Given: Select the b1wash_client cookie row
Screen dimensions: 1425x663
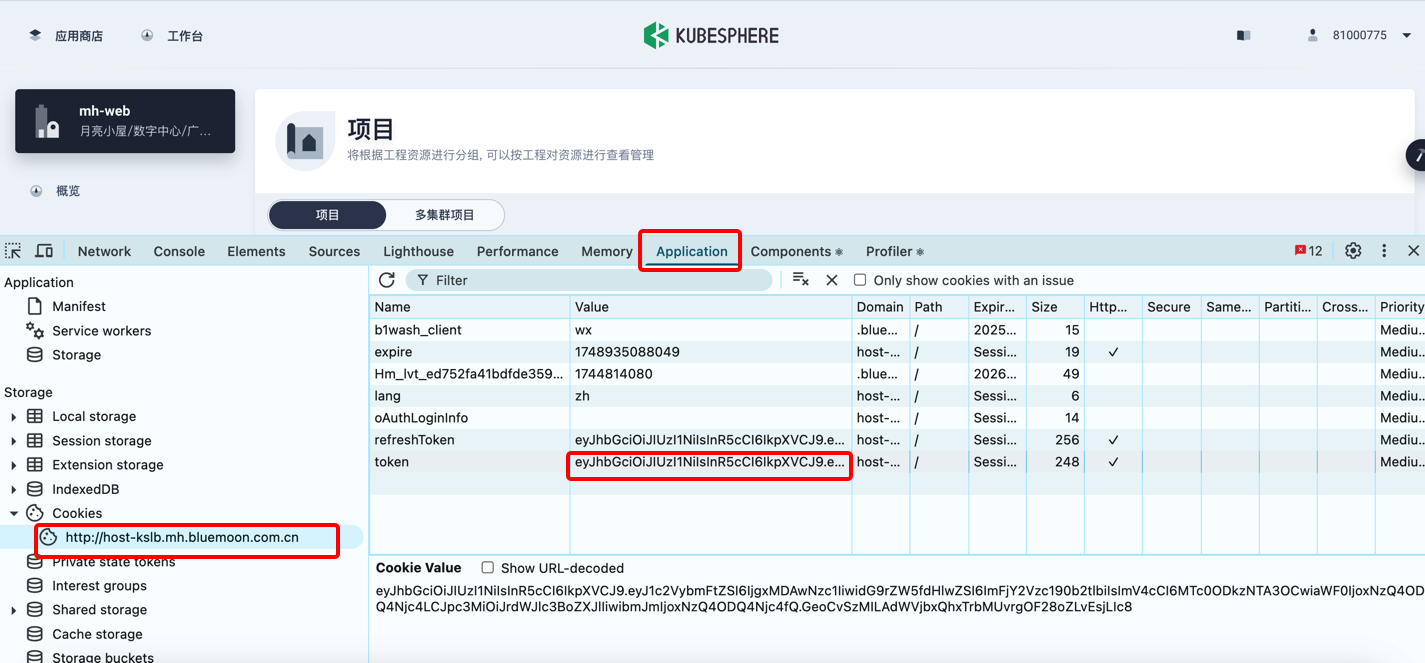Looking at the screenshot, I should (897, 330).
